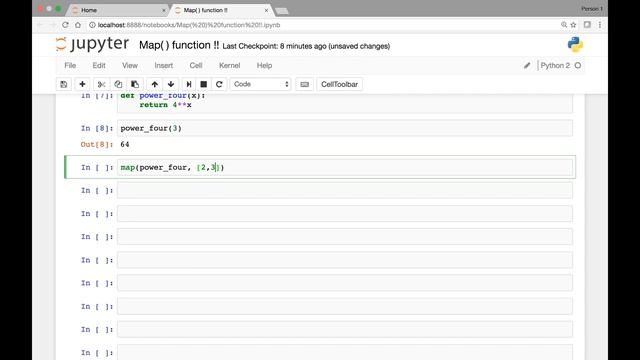Click the kernel idle circle indicator
Image resolution: width=640 pixels, height=360 pixels.
coord(578,65)
